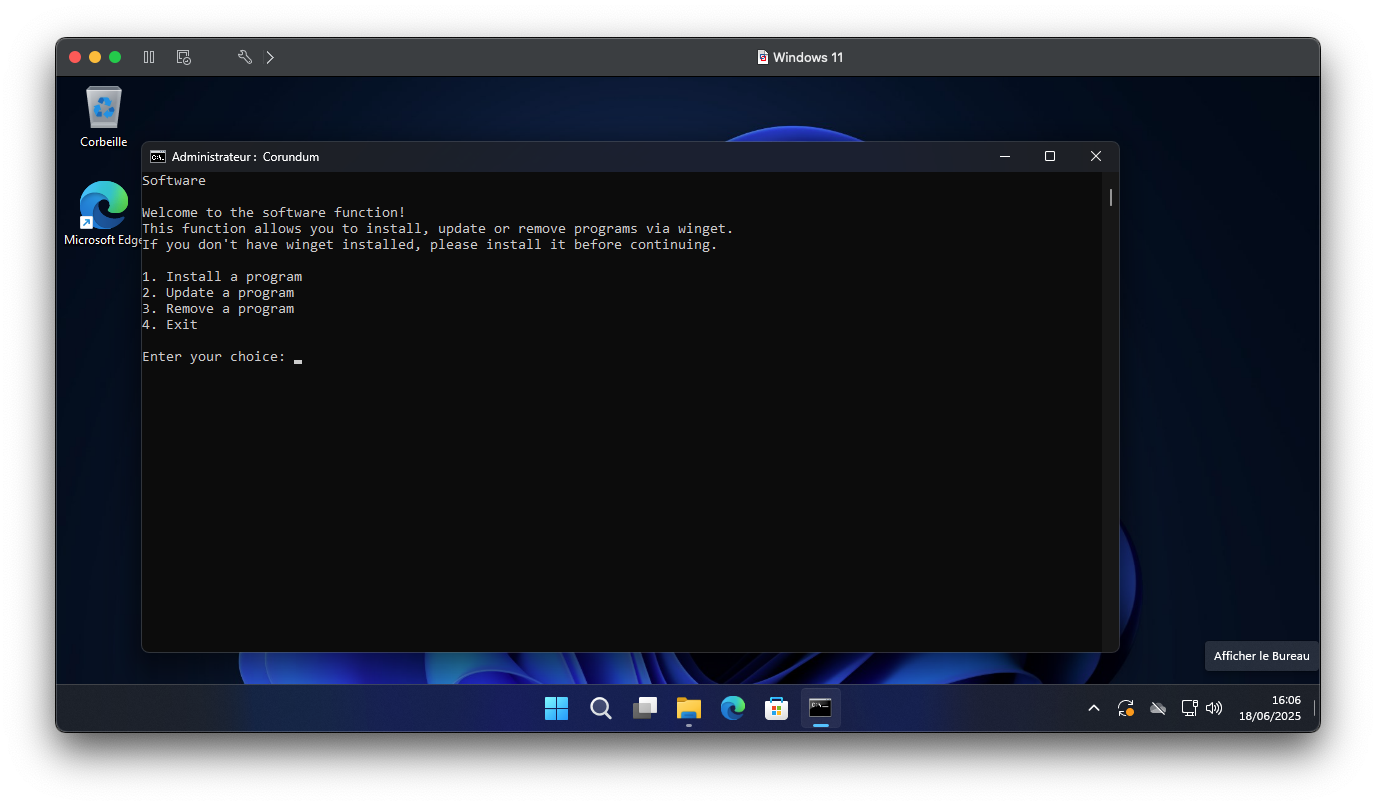1376x806 pixels.
Task: Expand the VM toolbar forward chevron
Action: [270, 57]
